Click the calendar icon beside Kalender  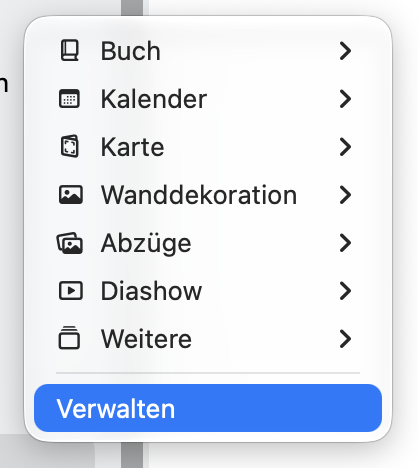69,99
